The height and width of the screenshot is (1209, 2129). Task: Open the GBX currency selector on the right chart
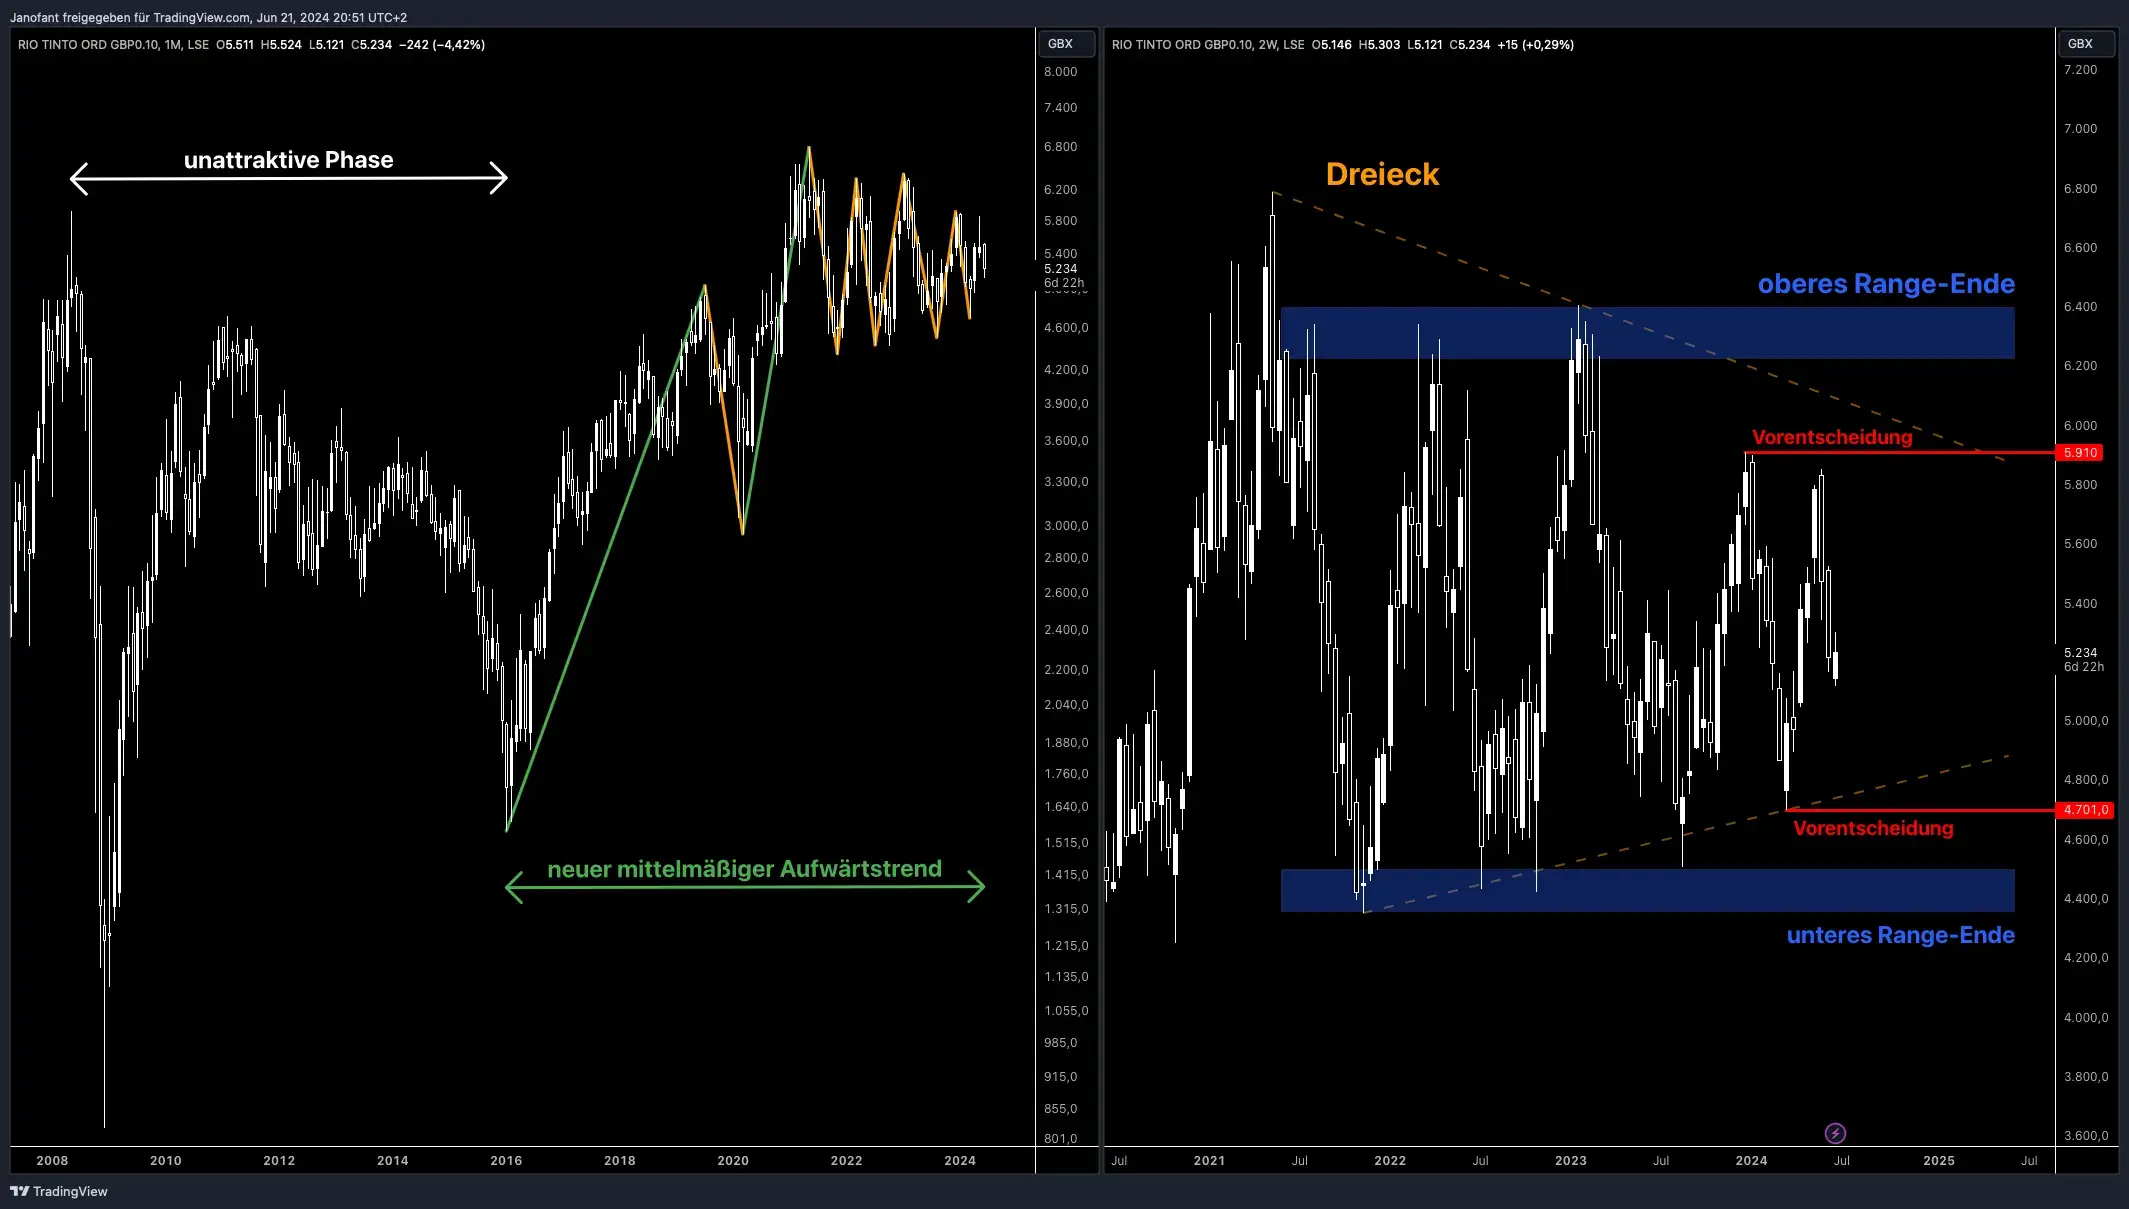2085,44
